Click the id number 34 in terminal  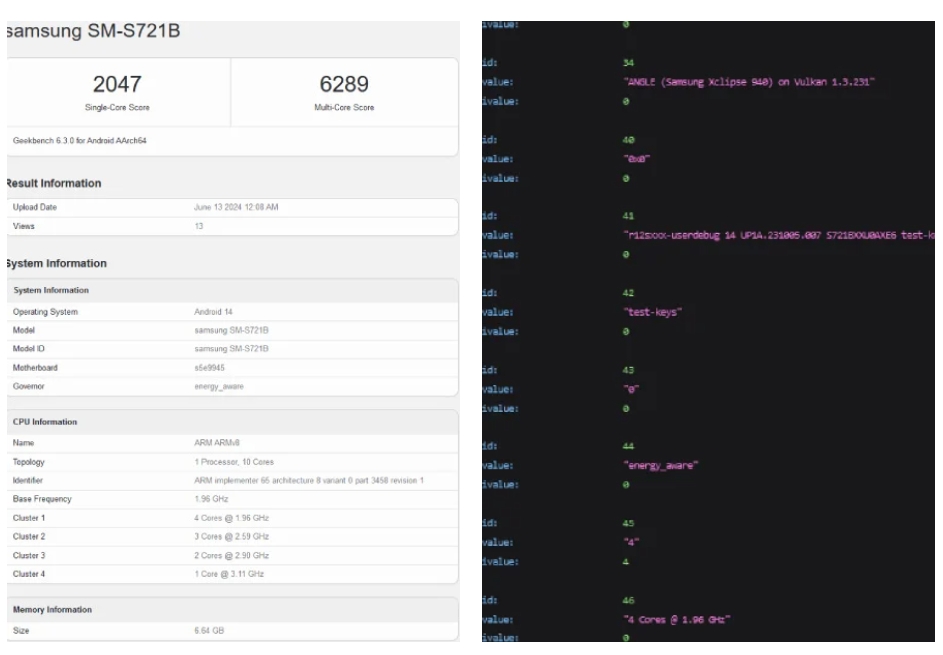point(628,63)
